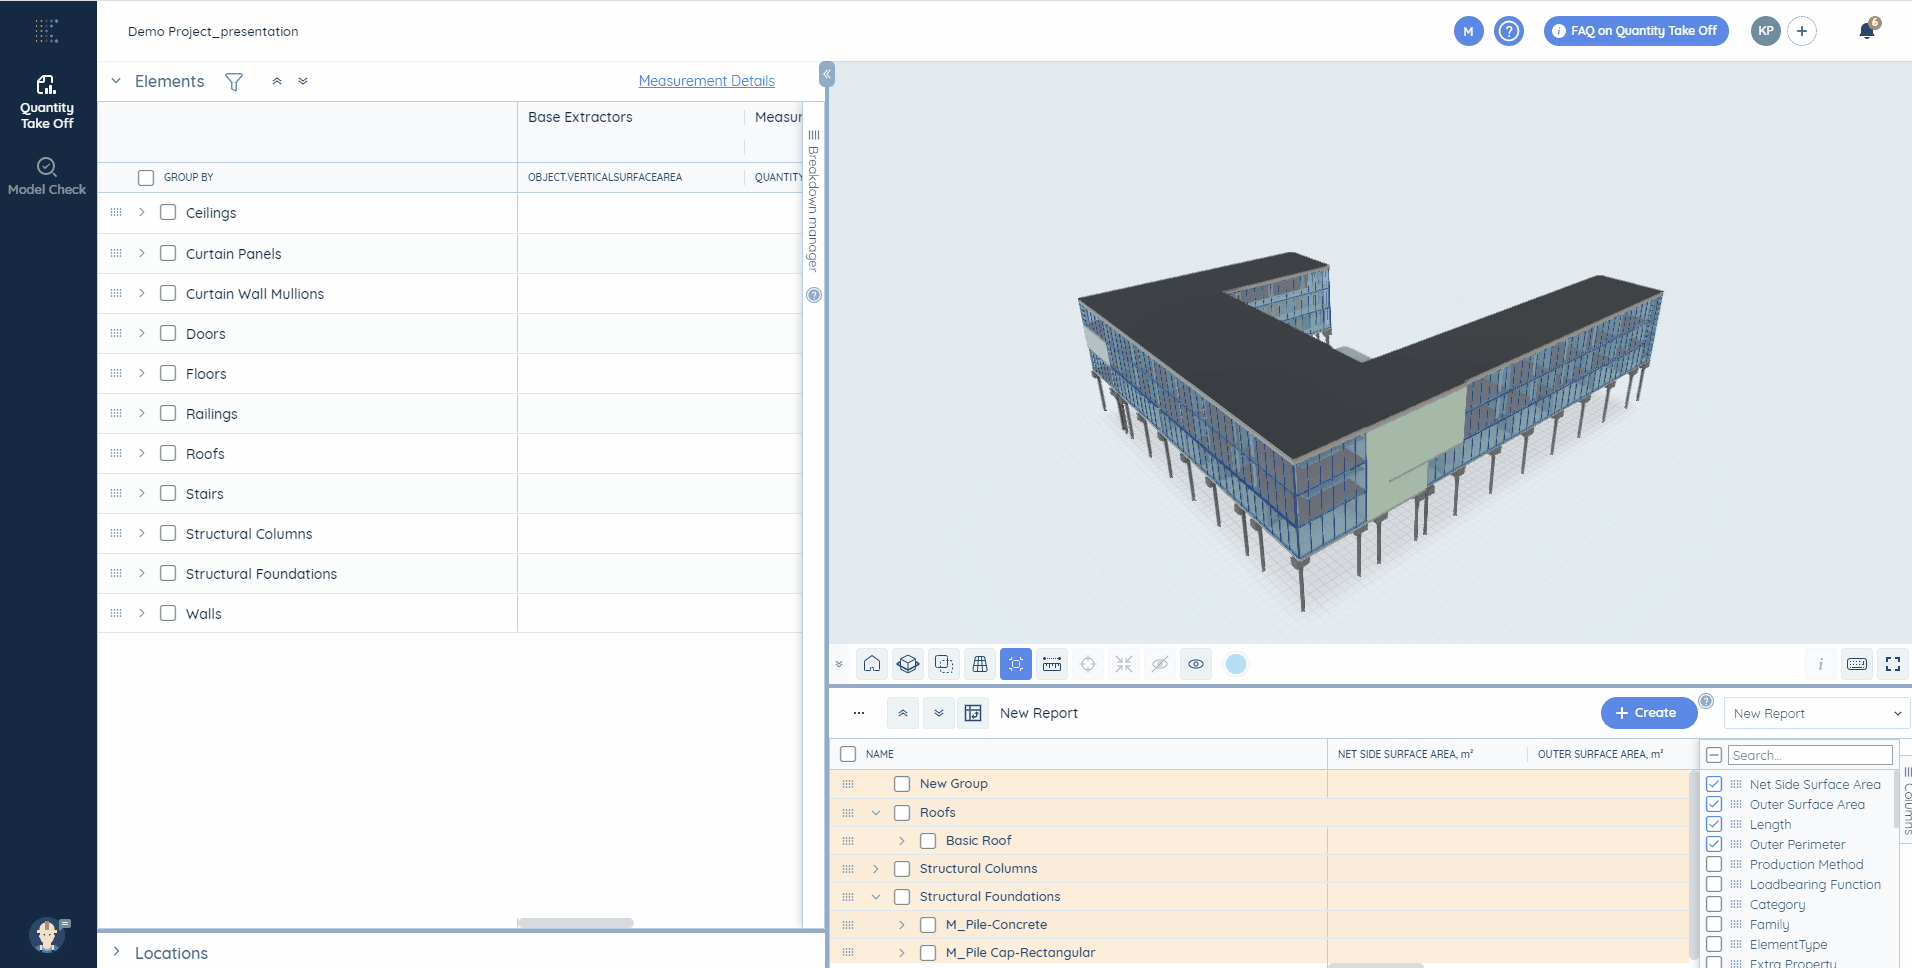Open FAQ on Quantity Take Off
Screen dimensions: 1912x968
[1636, 31]
